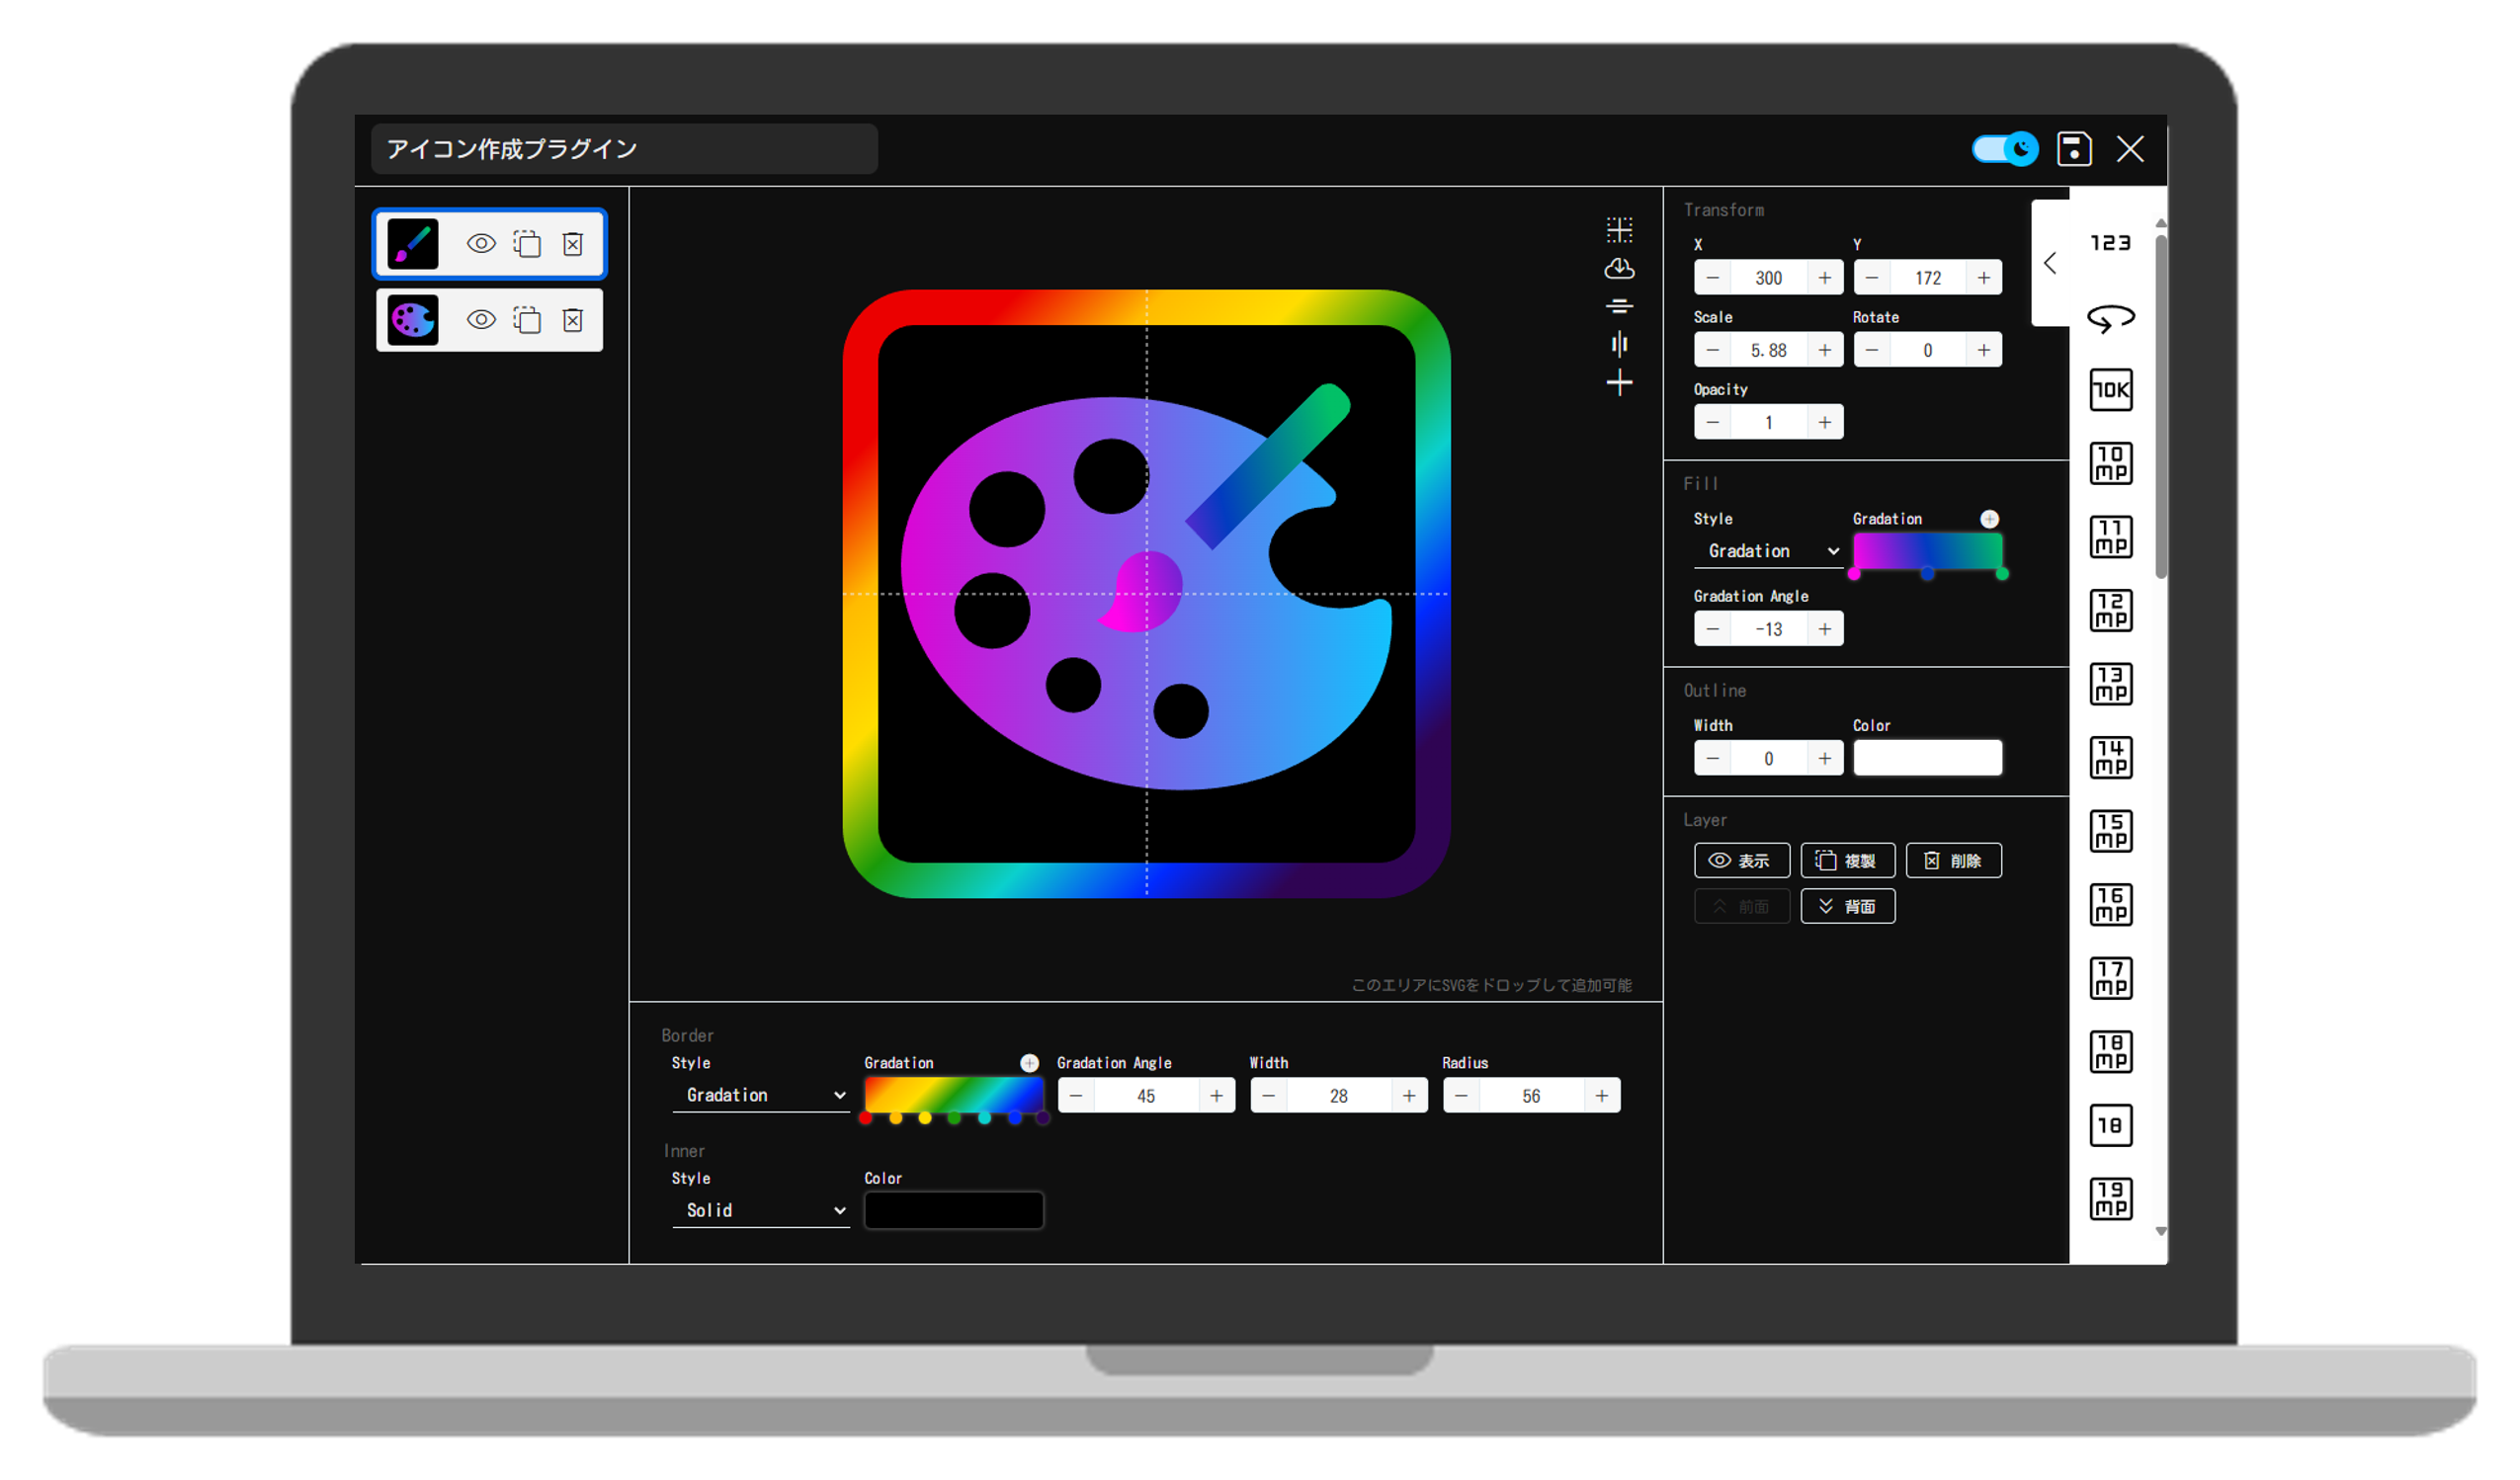
Task: Open the Border Style dropdown
Action: click(760, 1095)
